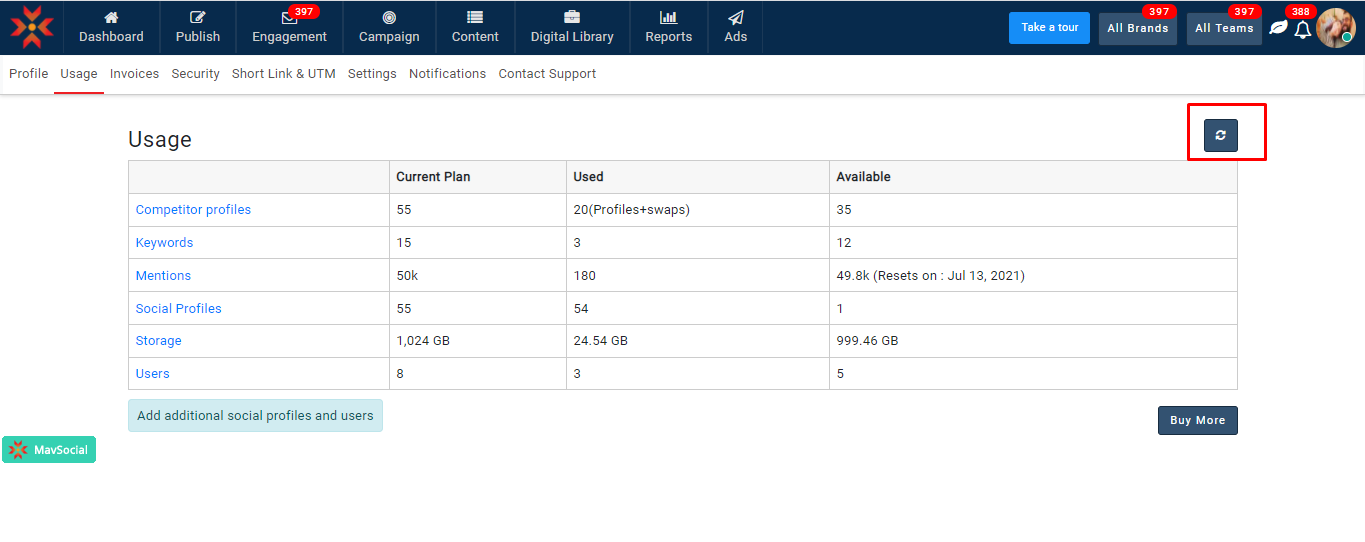Image resolution: width=1365 pixels, height=542 pixels.
Task: Switch to the Short Link & UTM tab
Action: (283, 74)
